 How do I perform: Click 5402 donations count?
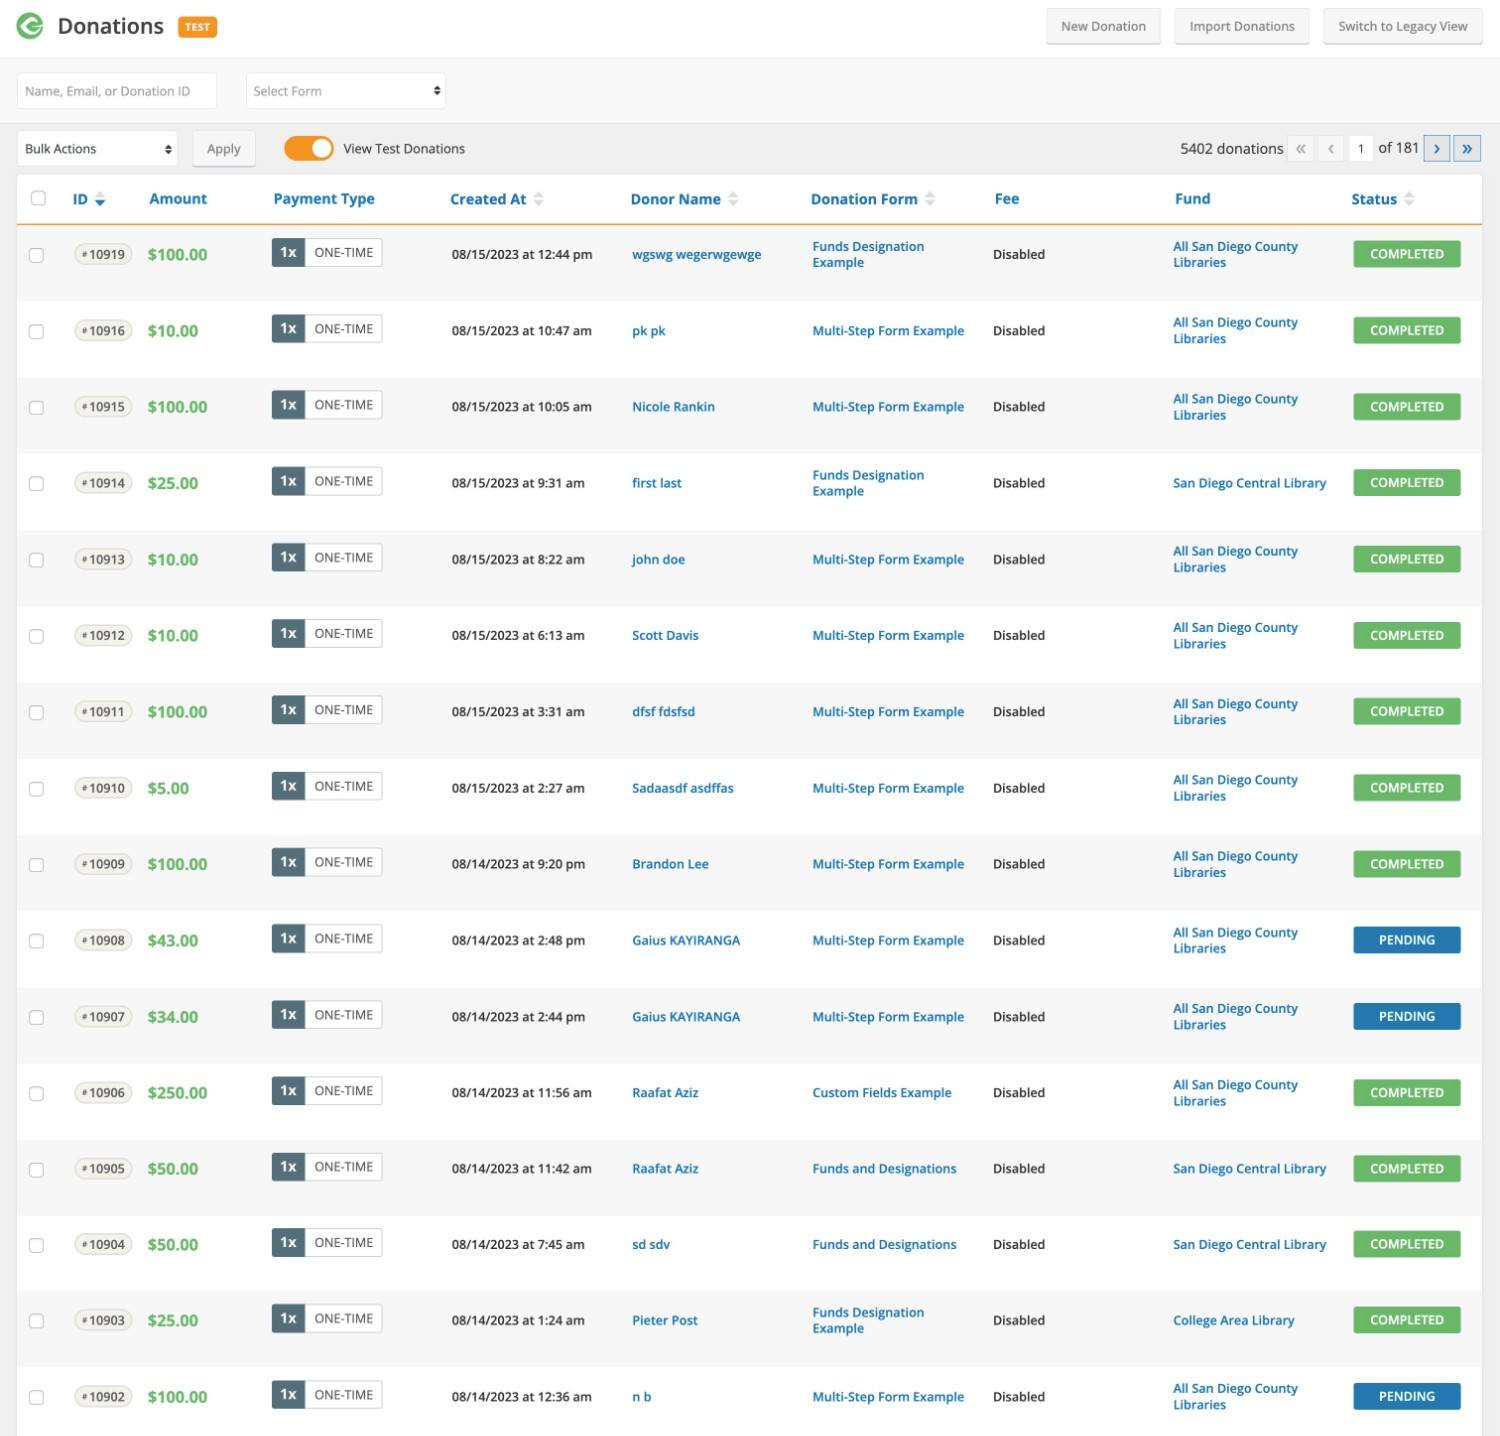coord(1231,148)
